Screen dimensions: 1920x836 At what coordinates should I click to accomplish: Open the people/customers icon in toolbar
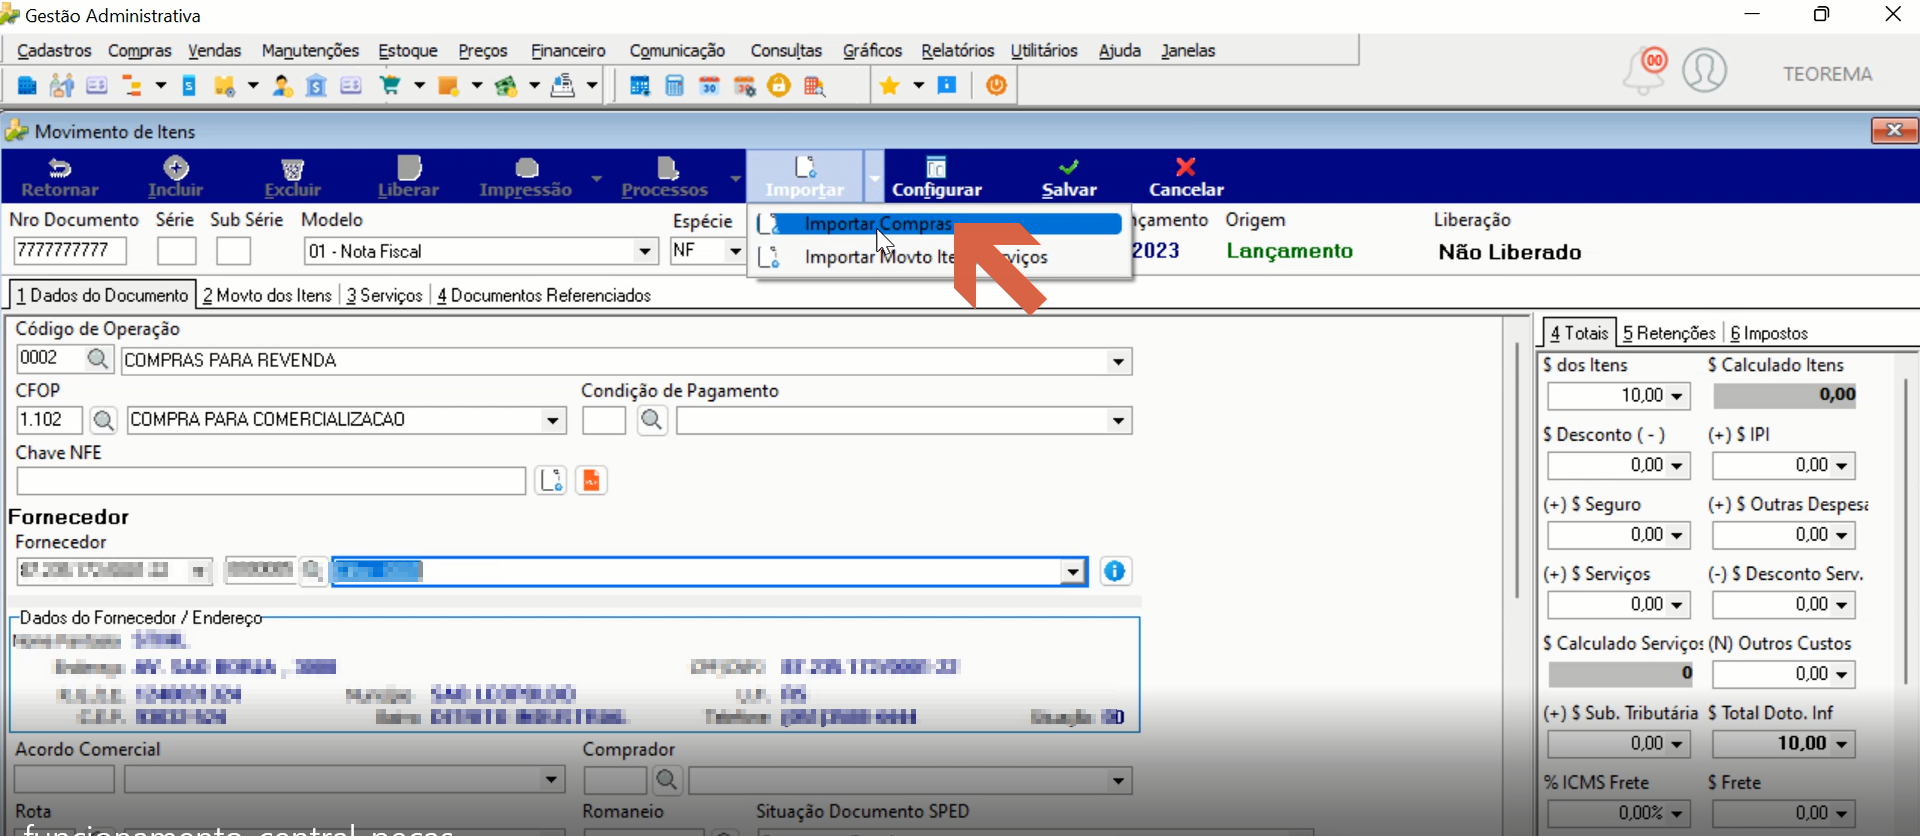(x=62, y=86)
